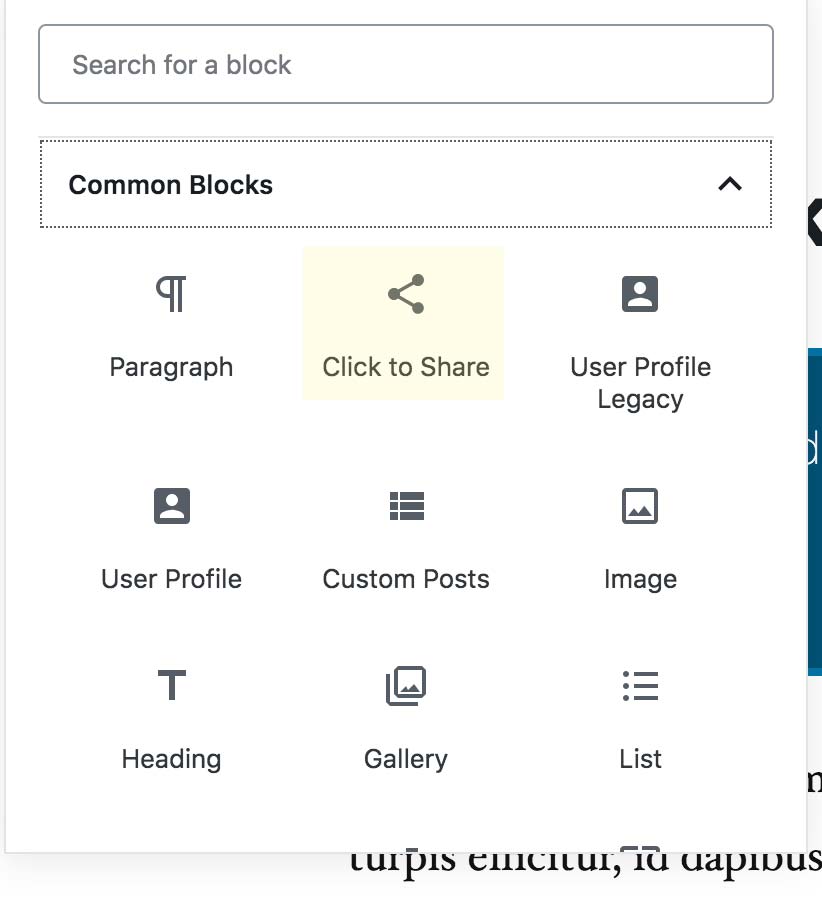
Task: Focus the Search for a block field
Action: (405, 65)
